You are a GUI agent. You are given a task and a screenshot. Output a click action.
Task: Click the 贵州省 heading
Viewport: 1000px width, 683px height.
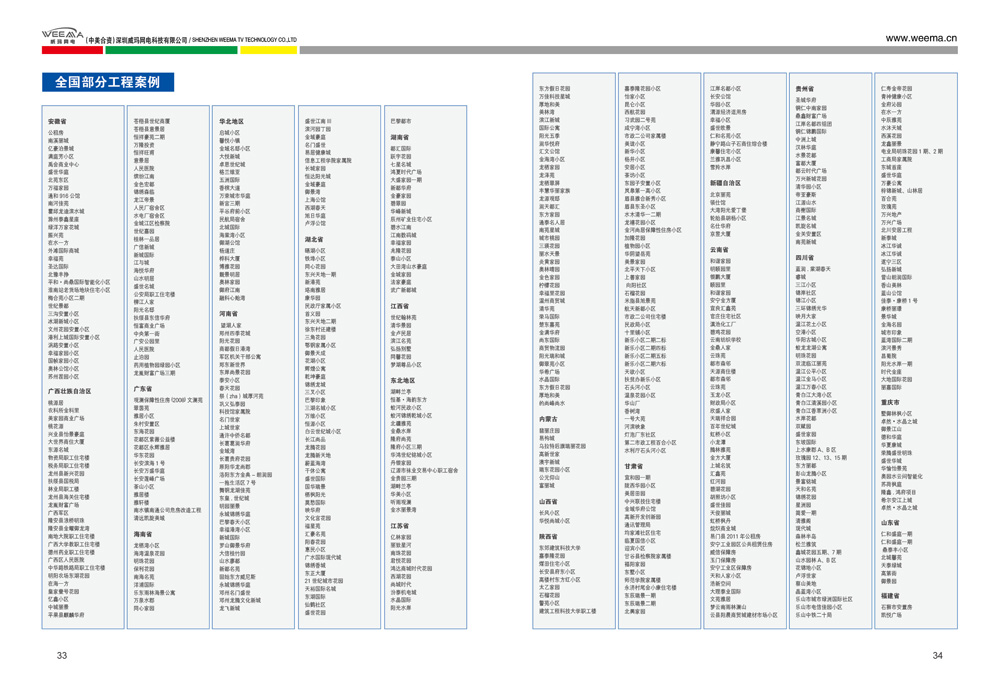click(805, 89)
